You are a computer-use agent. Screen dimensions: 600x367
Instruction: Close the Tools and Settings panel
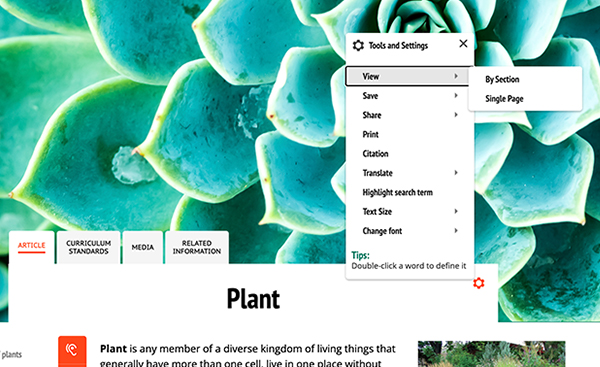(463, 44)
